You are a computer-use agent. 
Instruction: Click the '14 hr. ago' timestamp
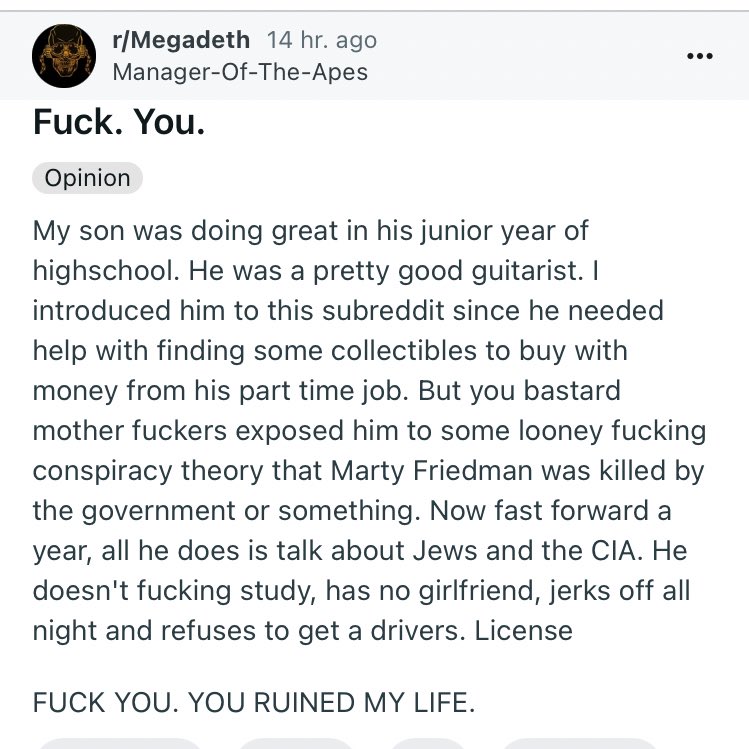click(322, 40)
